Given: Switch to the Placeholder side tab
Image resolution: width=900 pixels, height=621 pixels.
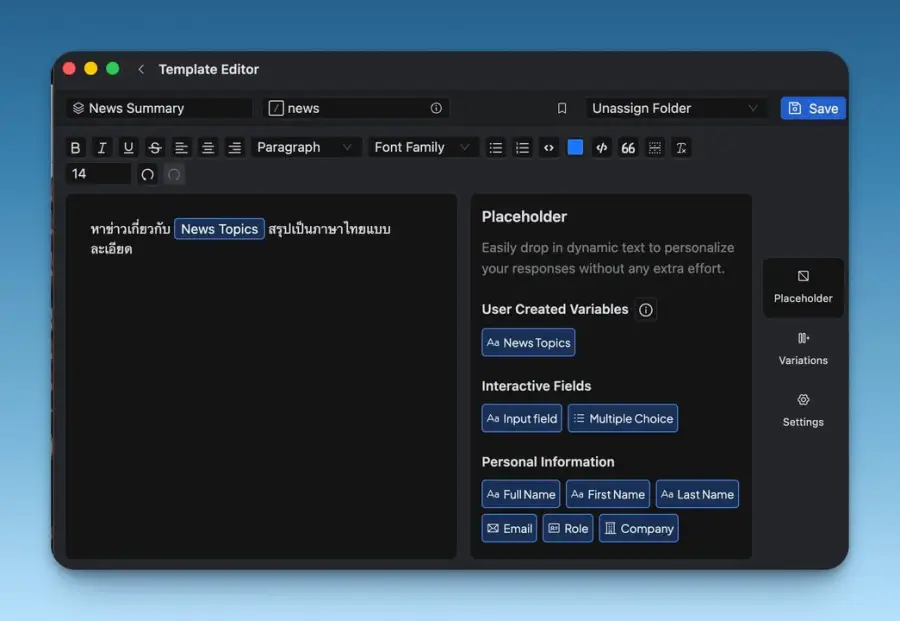Looking at the screenshot, I should [x=803, y=287].
